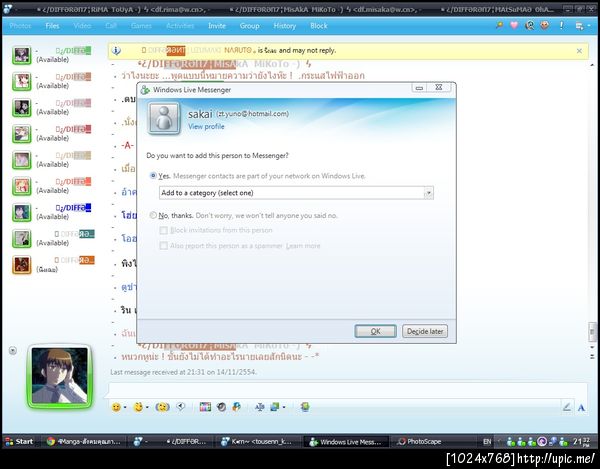Expand the smiley emoticon dropdown arrow
The width and height of the screenshot is (600, 469).
125,408
